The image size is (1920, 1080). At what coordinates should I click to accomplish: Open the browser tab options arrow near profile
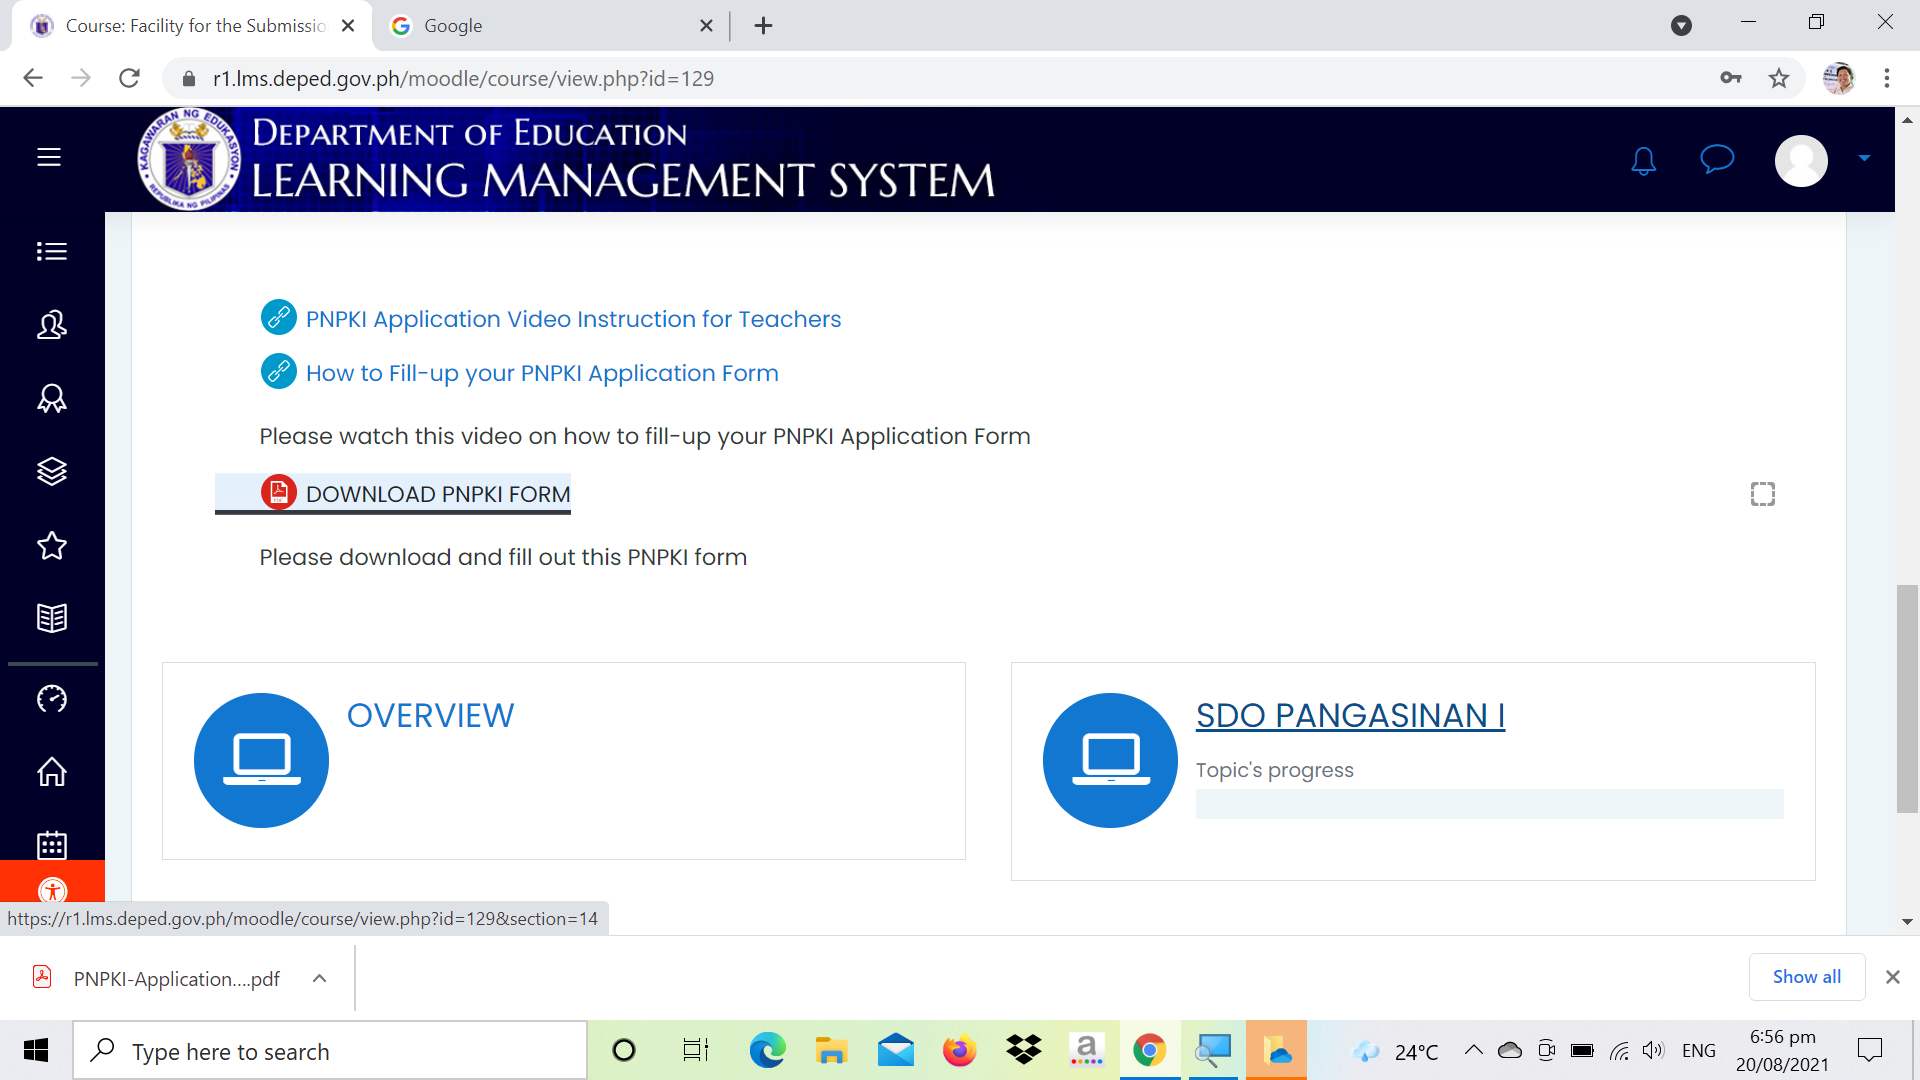1682,25
